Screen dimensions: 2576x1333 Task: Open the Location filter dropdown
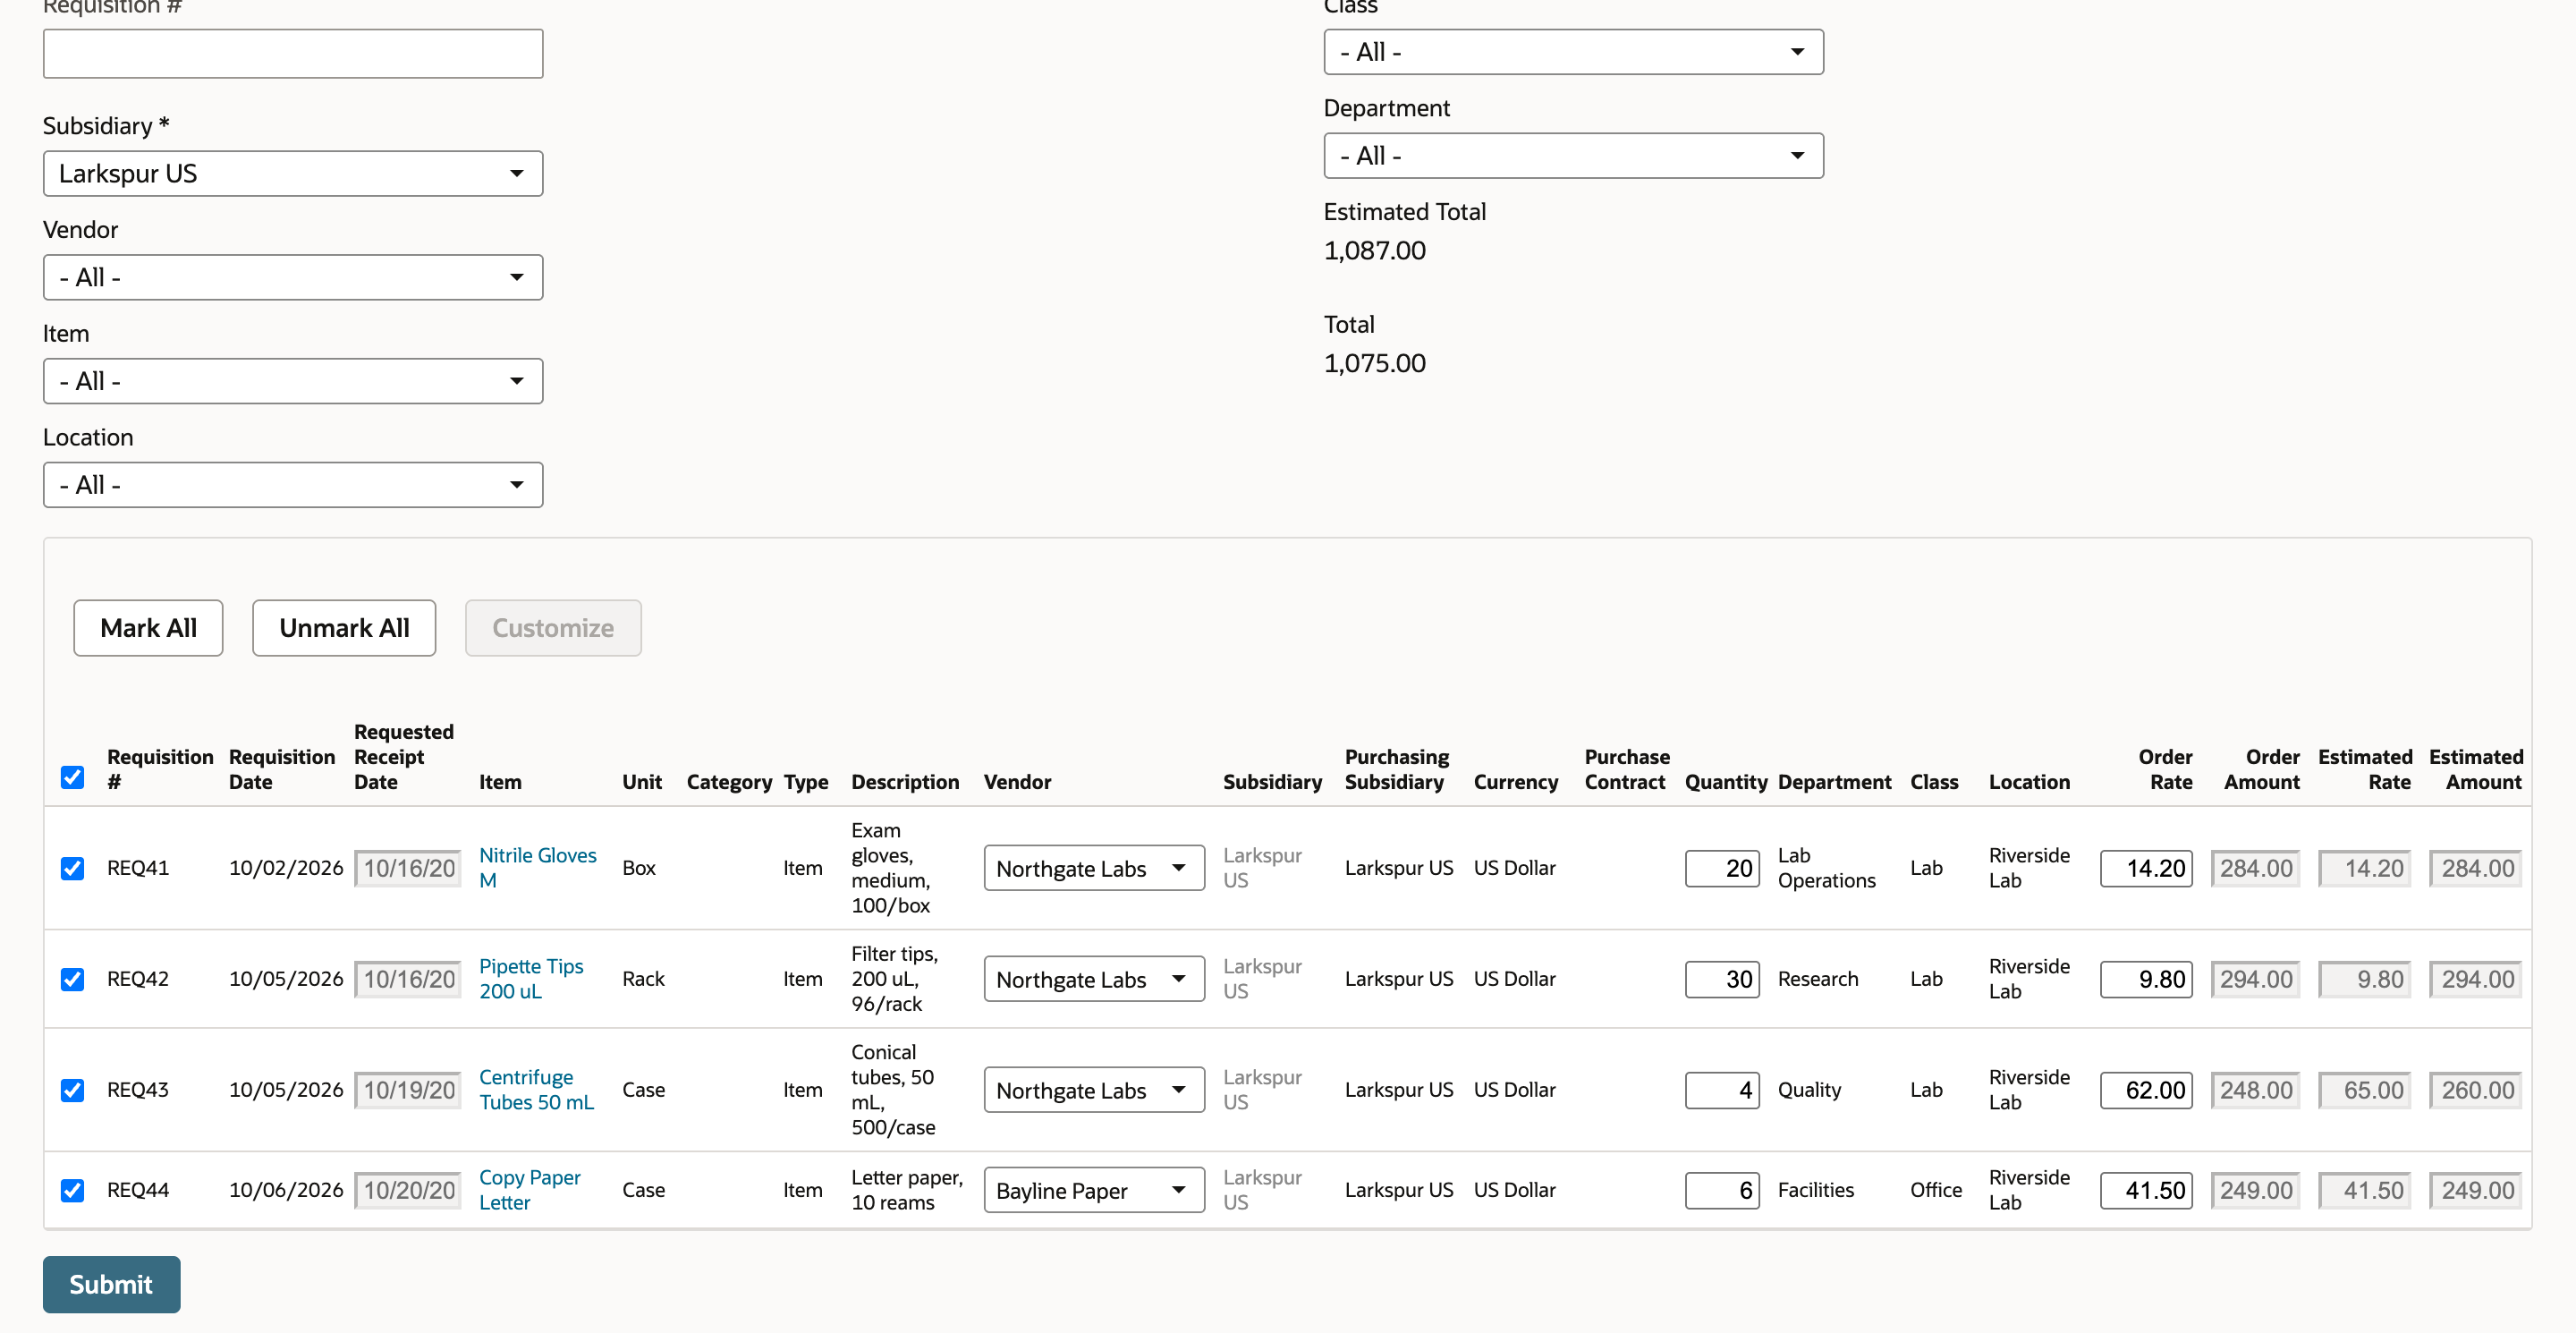(293, 485)
